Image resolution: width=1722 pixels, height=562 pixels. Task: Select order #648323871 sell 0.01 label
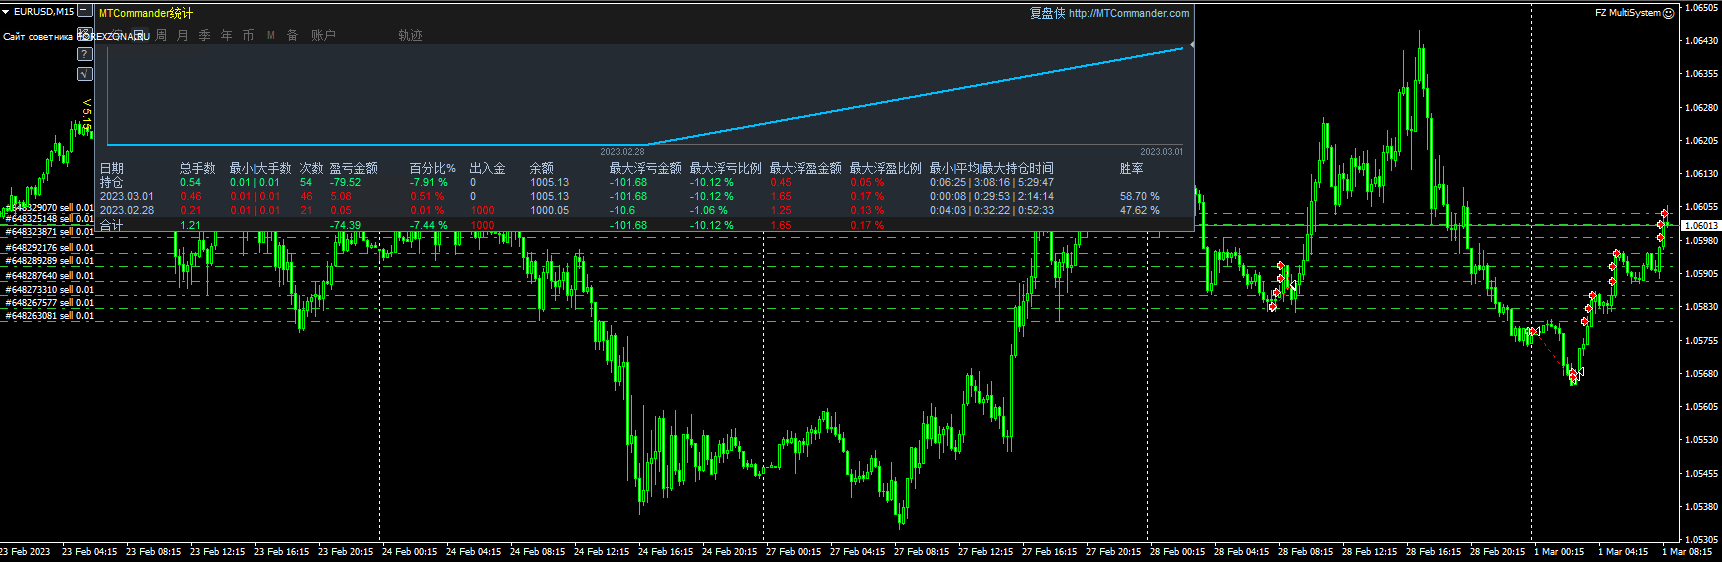pyautogui.click(x=49, y=231)
